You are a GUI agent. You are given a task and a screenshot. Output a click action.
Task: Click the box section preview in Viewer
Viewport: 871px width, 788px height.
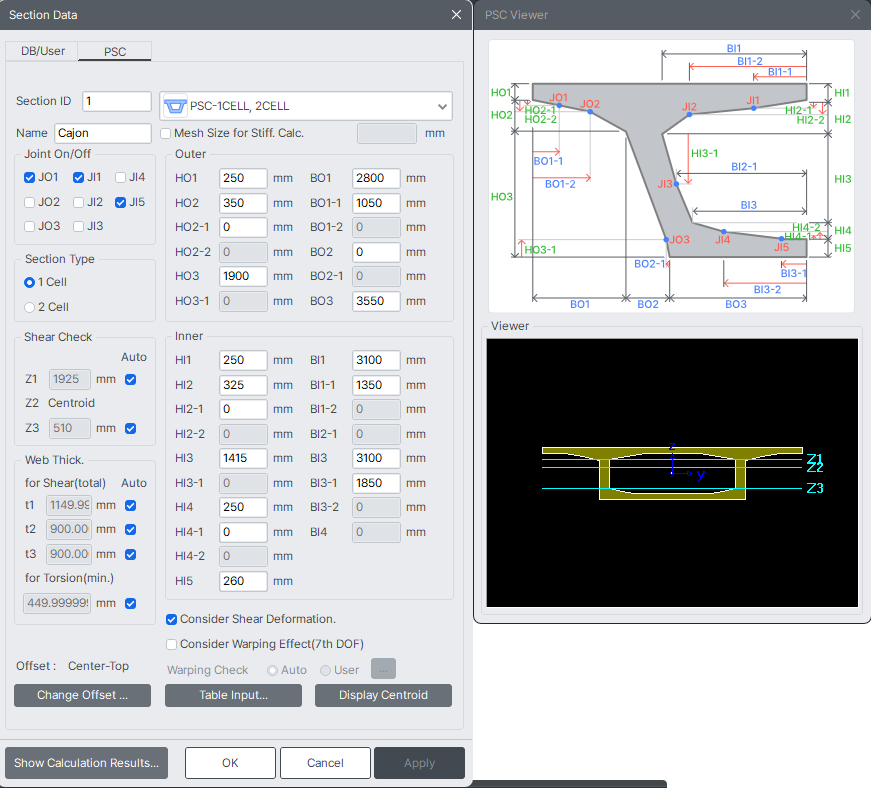point(672,473)
